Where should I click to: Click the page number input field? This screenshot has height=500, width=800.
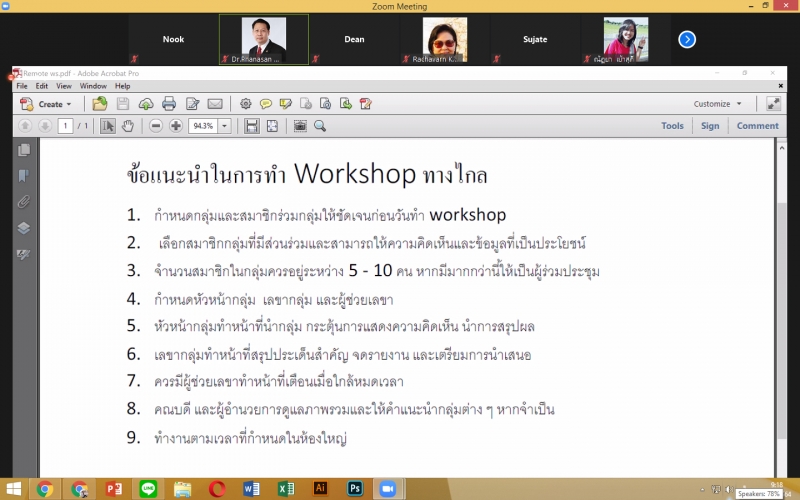[x=65, y=126]
